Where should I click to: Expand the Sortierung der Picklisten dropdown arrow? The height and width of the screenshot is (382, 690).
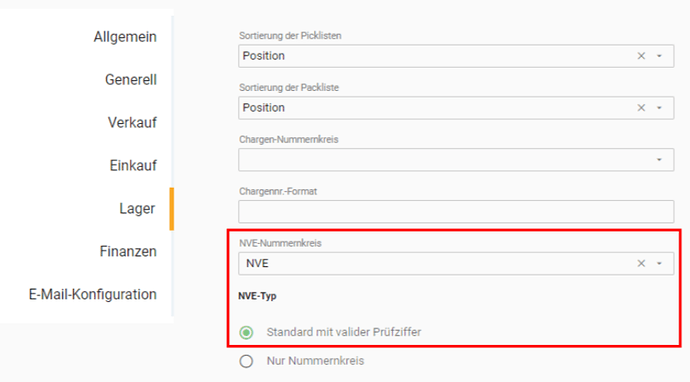(x=659, y=56)
